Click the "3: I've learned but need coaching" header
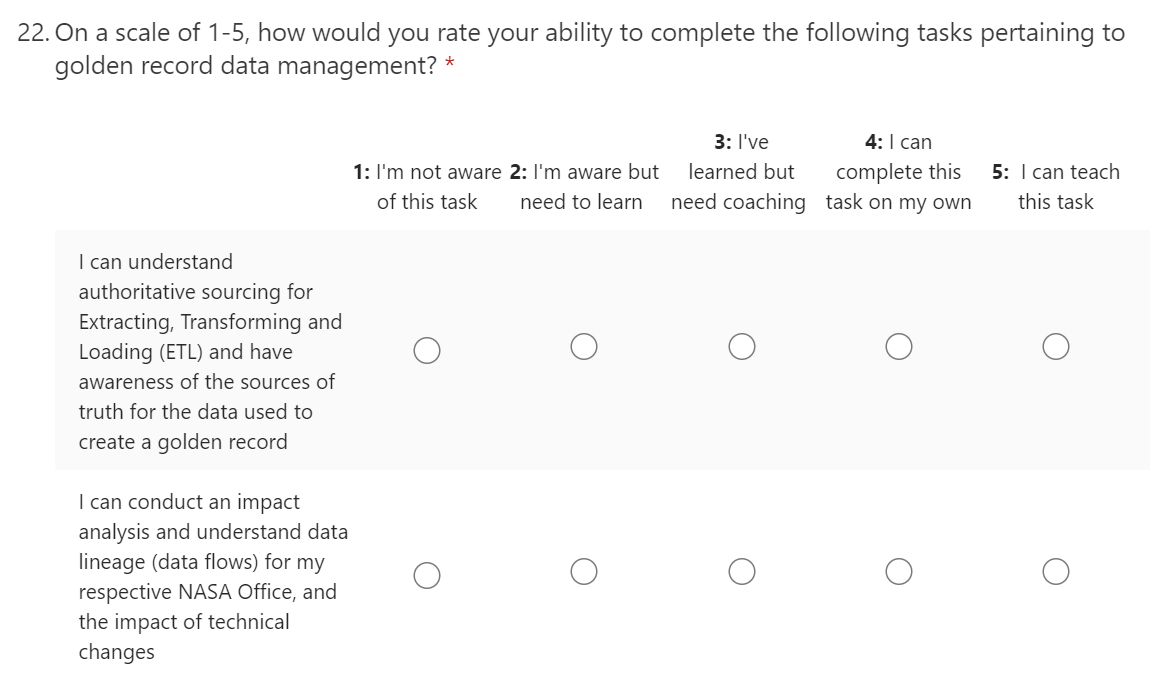The width and height of the screenshot is (1152, 684). tap(740, 172)
